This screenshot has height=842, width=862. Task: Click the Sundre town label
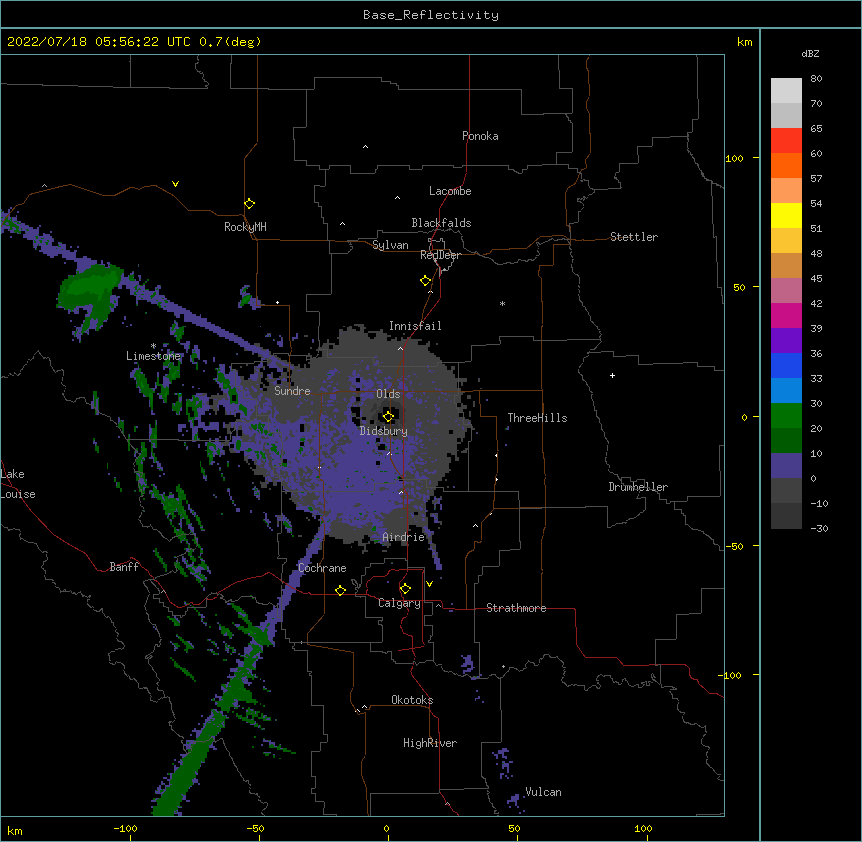click(x=292, y=391)
